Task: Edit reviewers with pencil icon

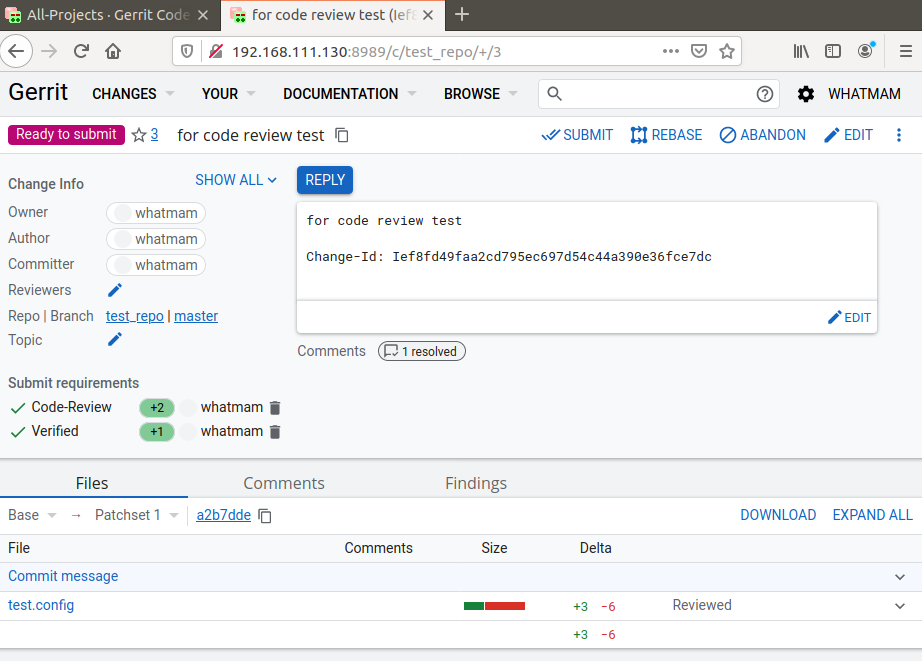Action: tap(115, 290)
